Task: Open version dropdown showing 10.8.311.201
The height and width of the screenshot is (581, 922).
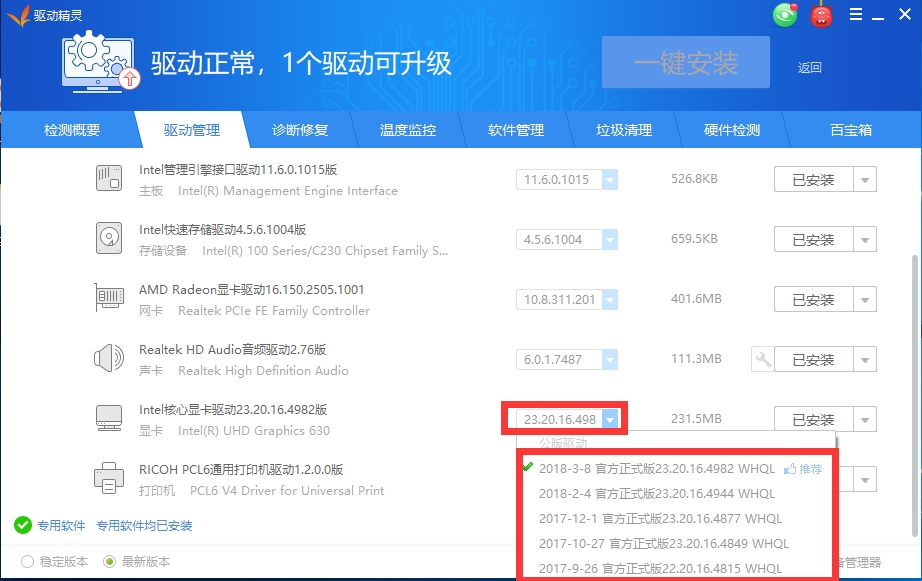Action: (x=610, y=299)
